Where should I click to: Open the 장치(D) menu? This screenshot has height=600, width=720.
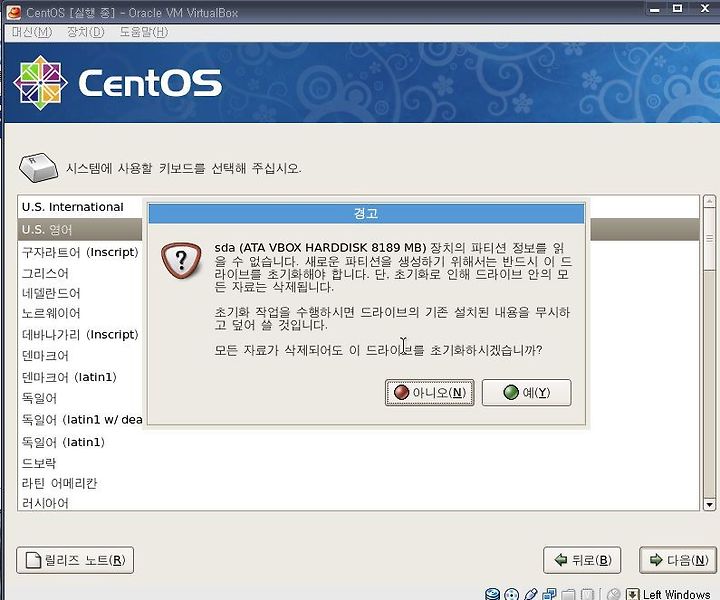click(85, 32)
